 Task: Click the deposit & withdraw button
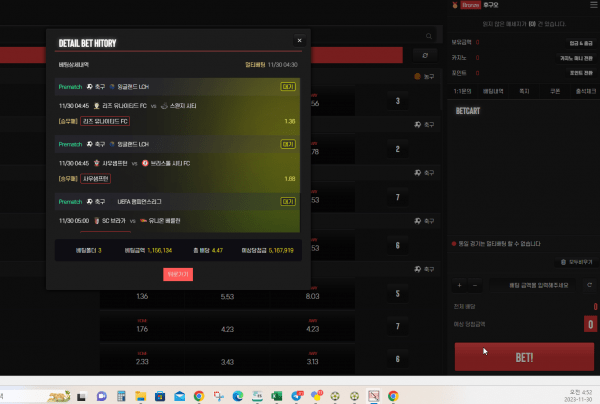(x=581, y=43)
